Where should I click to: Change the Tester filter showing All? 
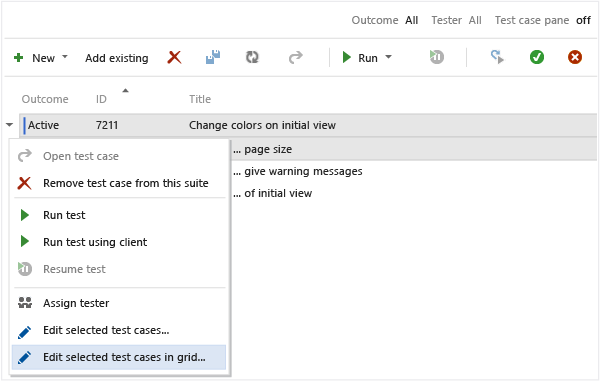tap(475, 20)
